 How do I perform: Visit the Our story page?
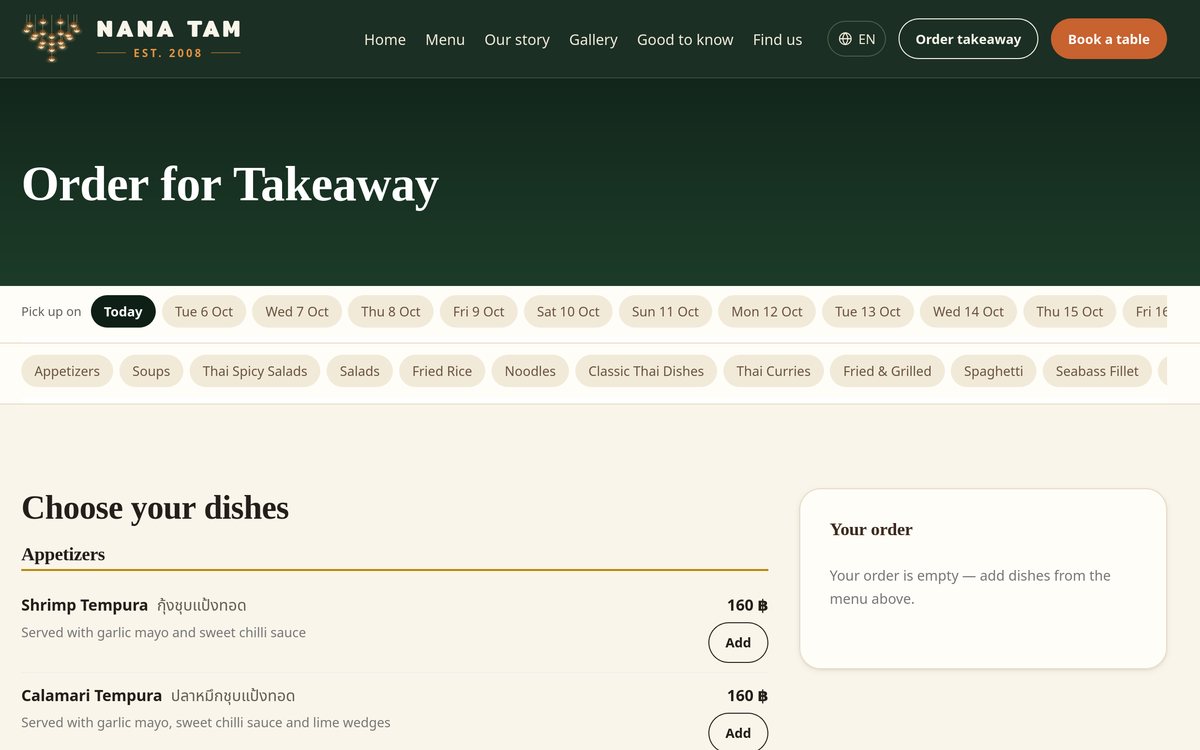pos(517,39)
